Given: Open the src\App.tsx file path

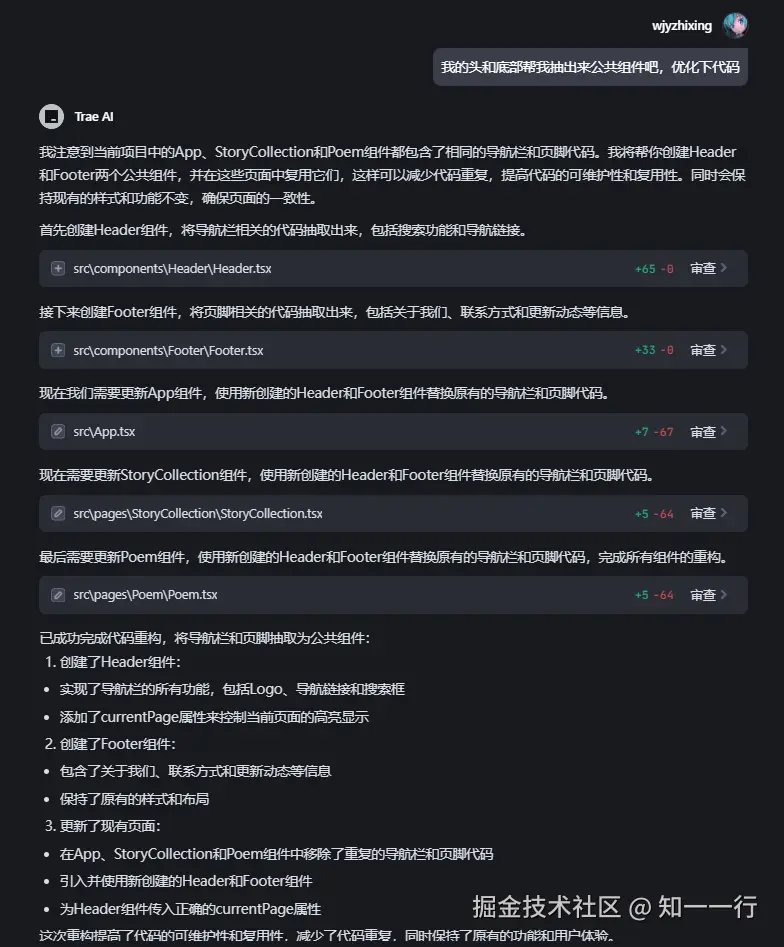Looking at the screenshot, I should point(104,432).
